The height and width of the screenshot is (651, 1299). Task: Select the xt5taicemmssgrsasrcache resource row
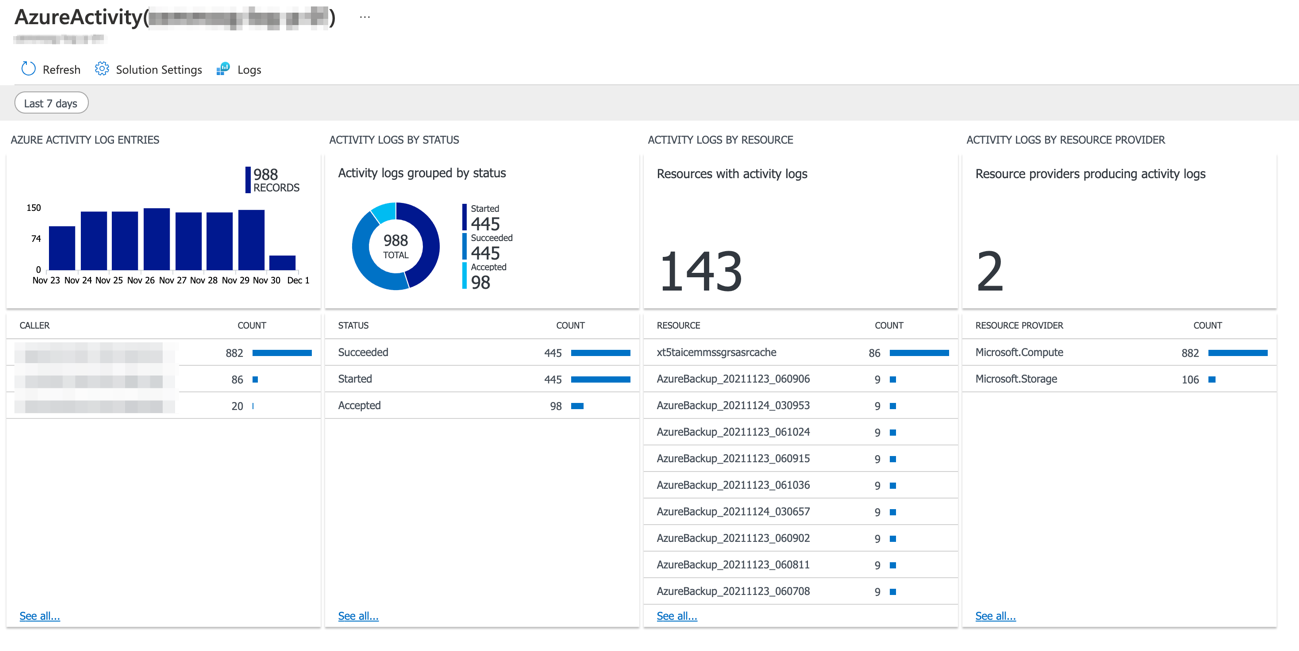click(x=801, y=353)
